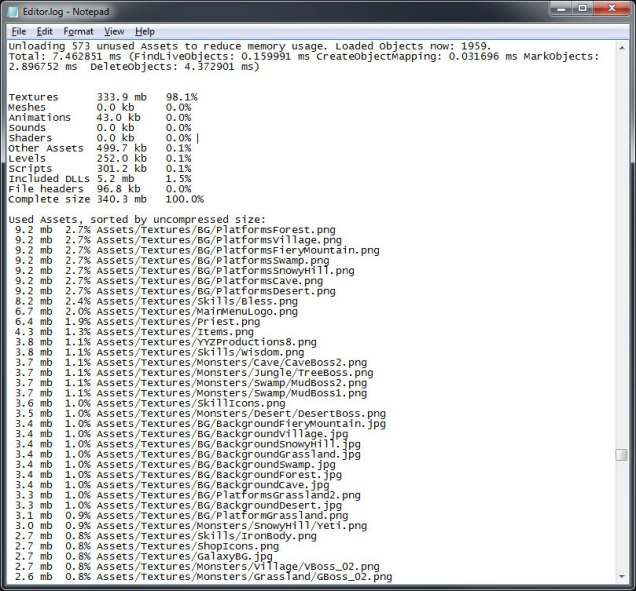Image resolution: width=636 pixels, height=591 pixels.
Task: Click the vertical scrollbar down arrow
Action: pyautogui.click(x=621, y=577)
